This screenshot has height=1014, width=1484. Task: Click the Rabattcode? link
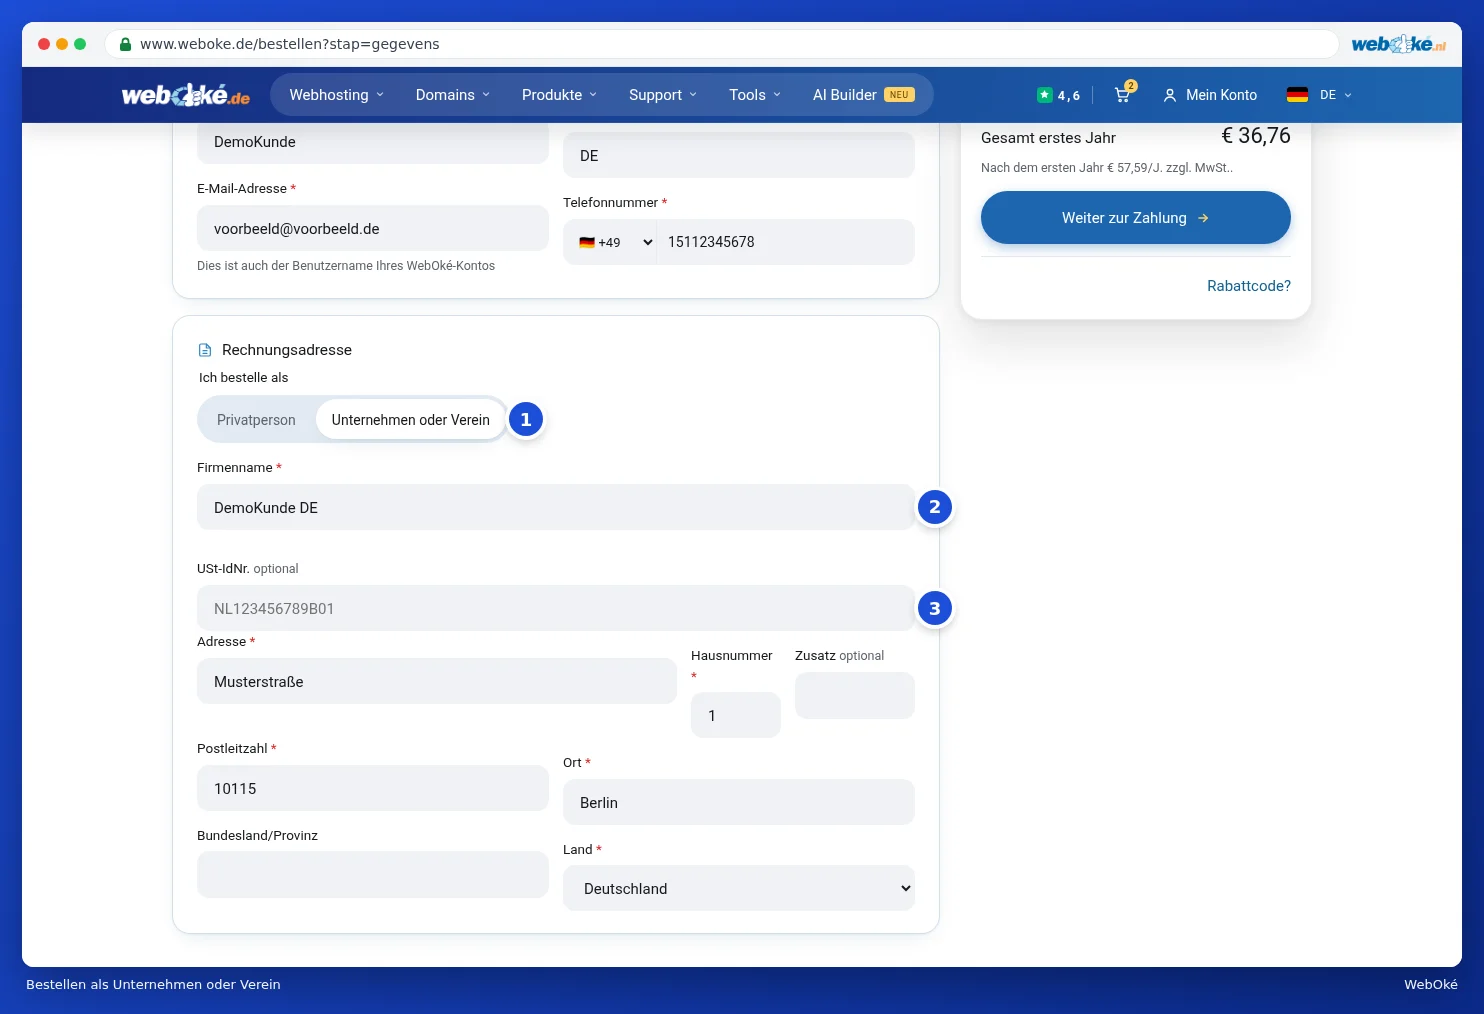point(1249,286)
